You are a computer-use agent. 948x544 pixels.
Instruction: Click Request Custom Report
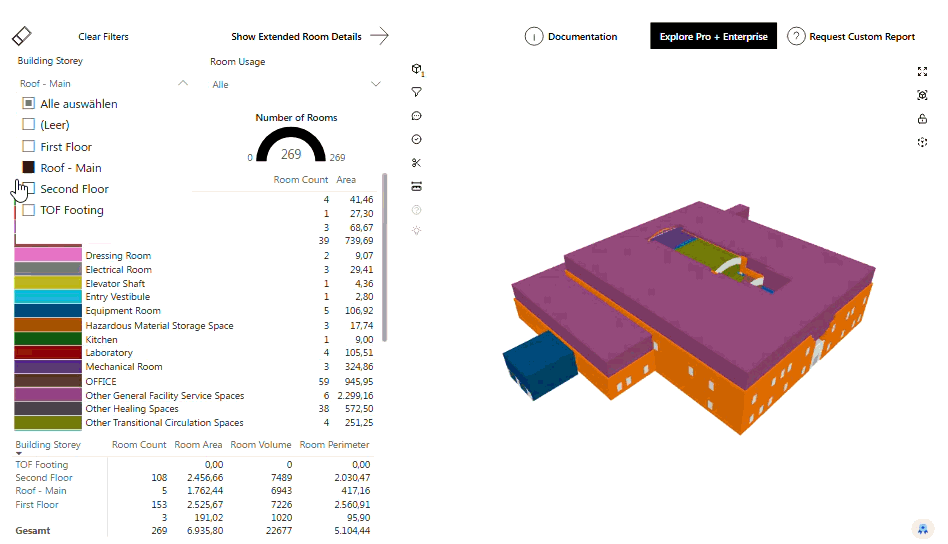[862, 36]
